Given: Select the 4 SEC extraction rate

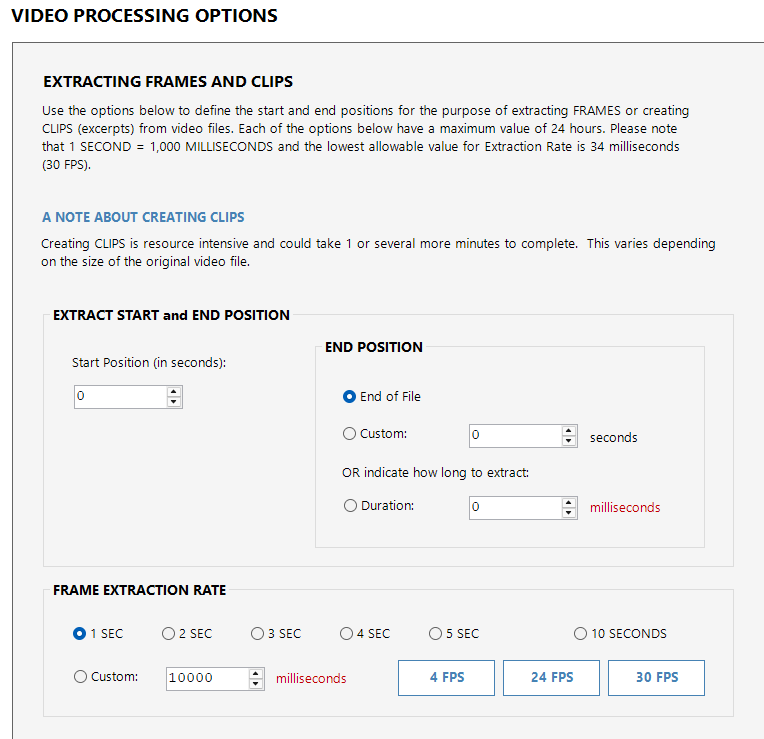Looking at the screenshot, I should (346, 633).
